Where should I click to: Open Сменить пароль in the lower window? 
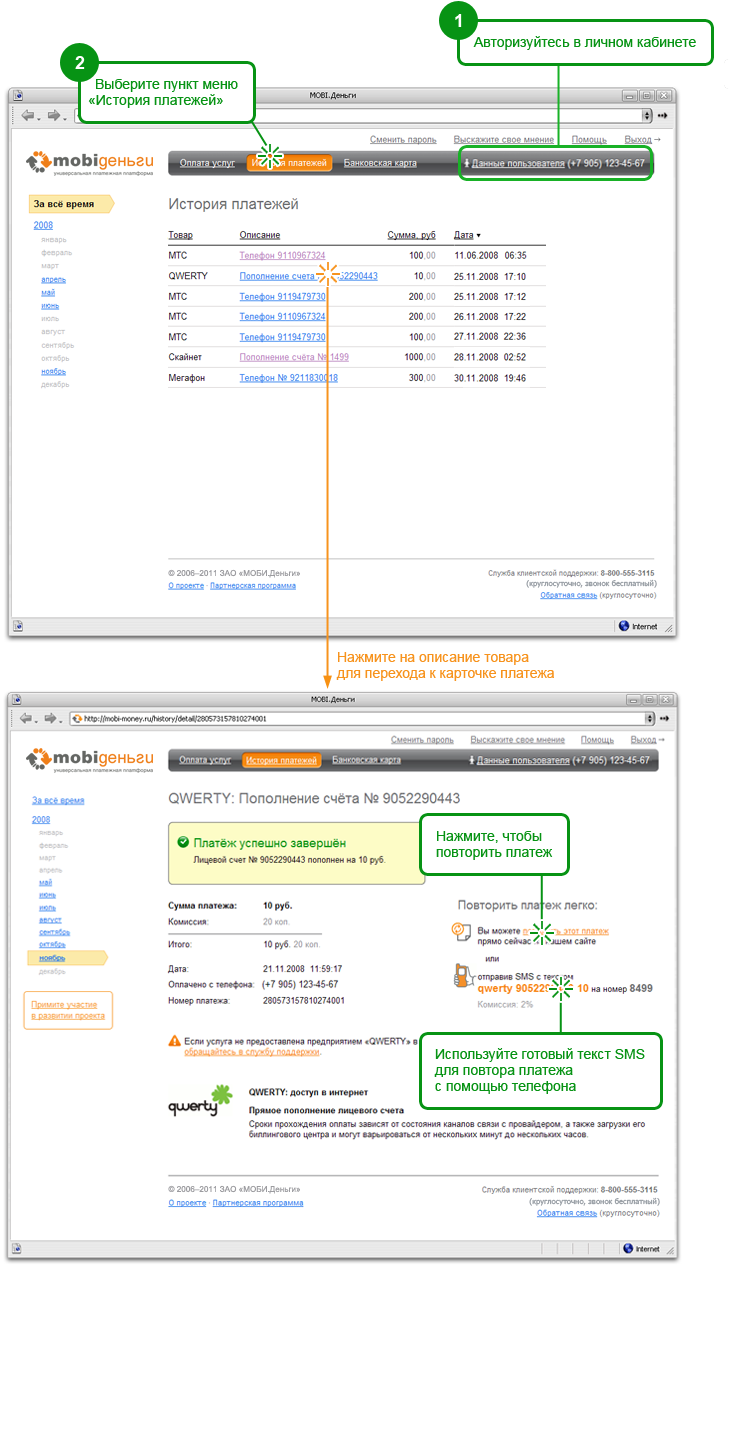(x=421, y=739)
